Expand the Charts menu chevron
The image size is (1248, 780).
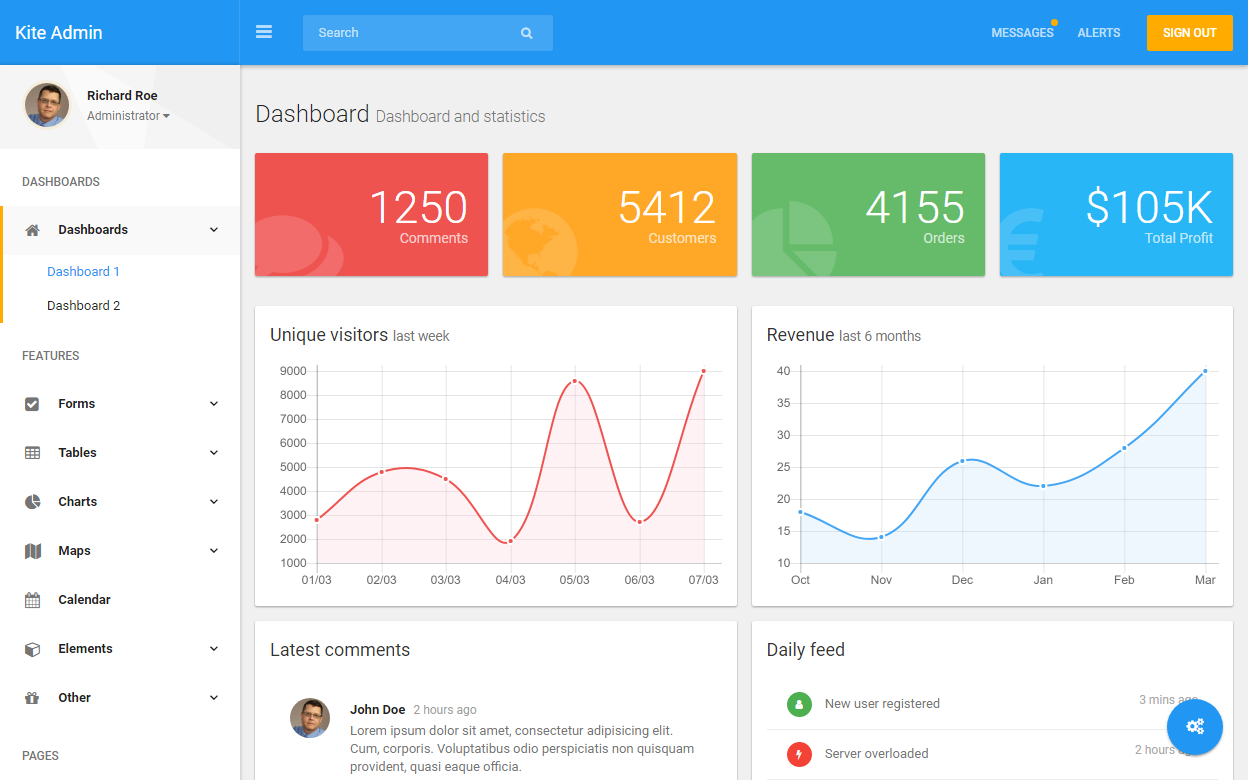(213, 502)
